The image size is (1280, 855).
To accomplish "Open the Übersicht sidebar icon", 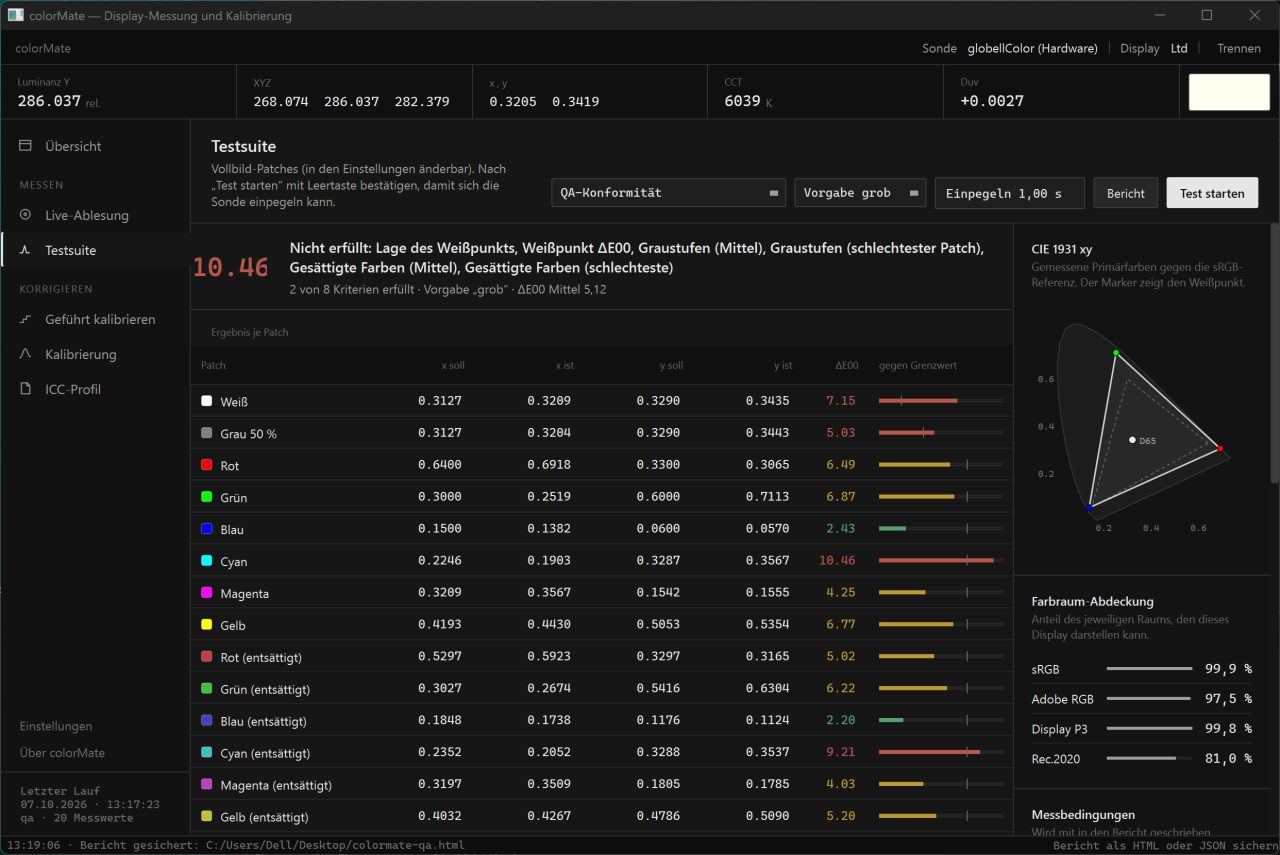I will (25, 146).
